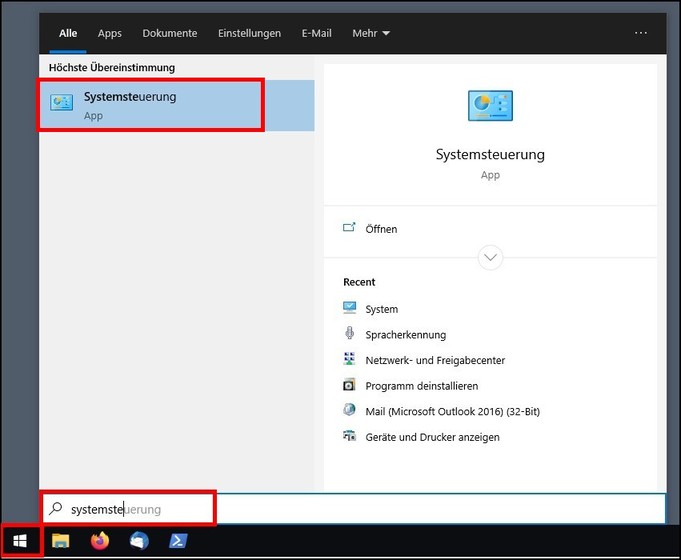Open Programm deinstallieren from recent
The width and height of the screenshot is (681, 560).
421,386
